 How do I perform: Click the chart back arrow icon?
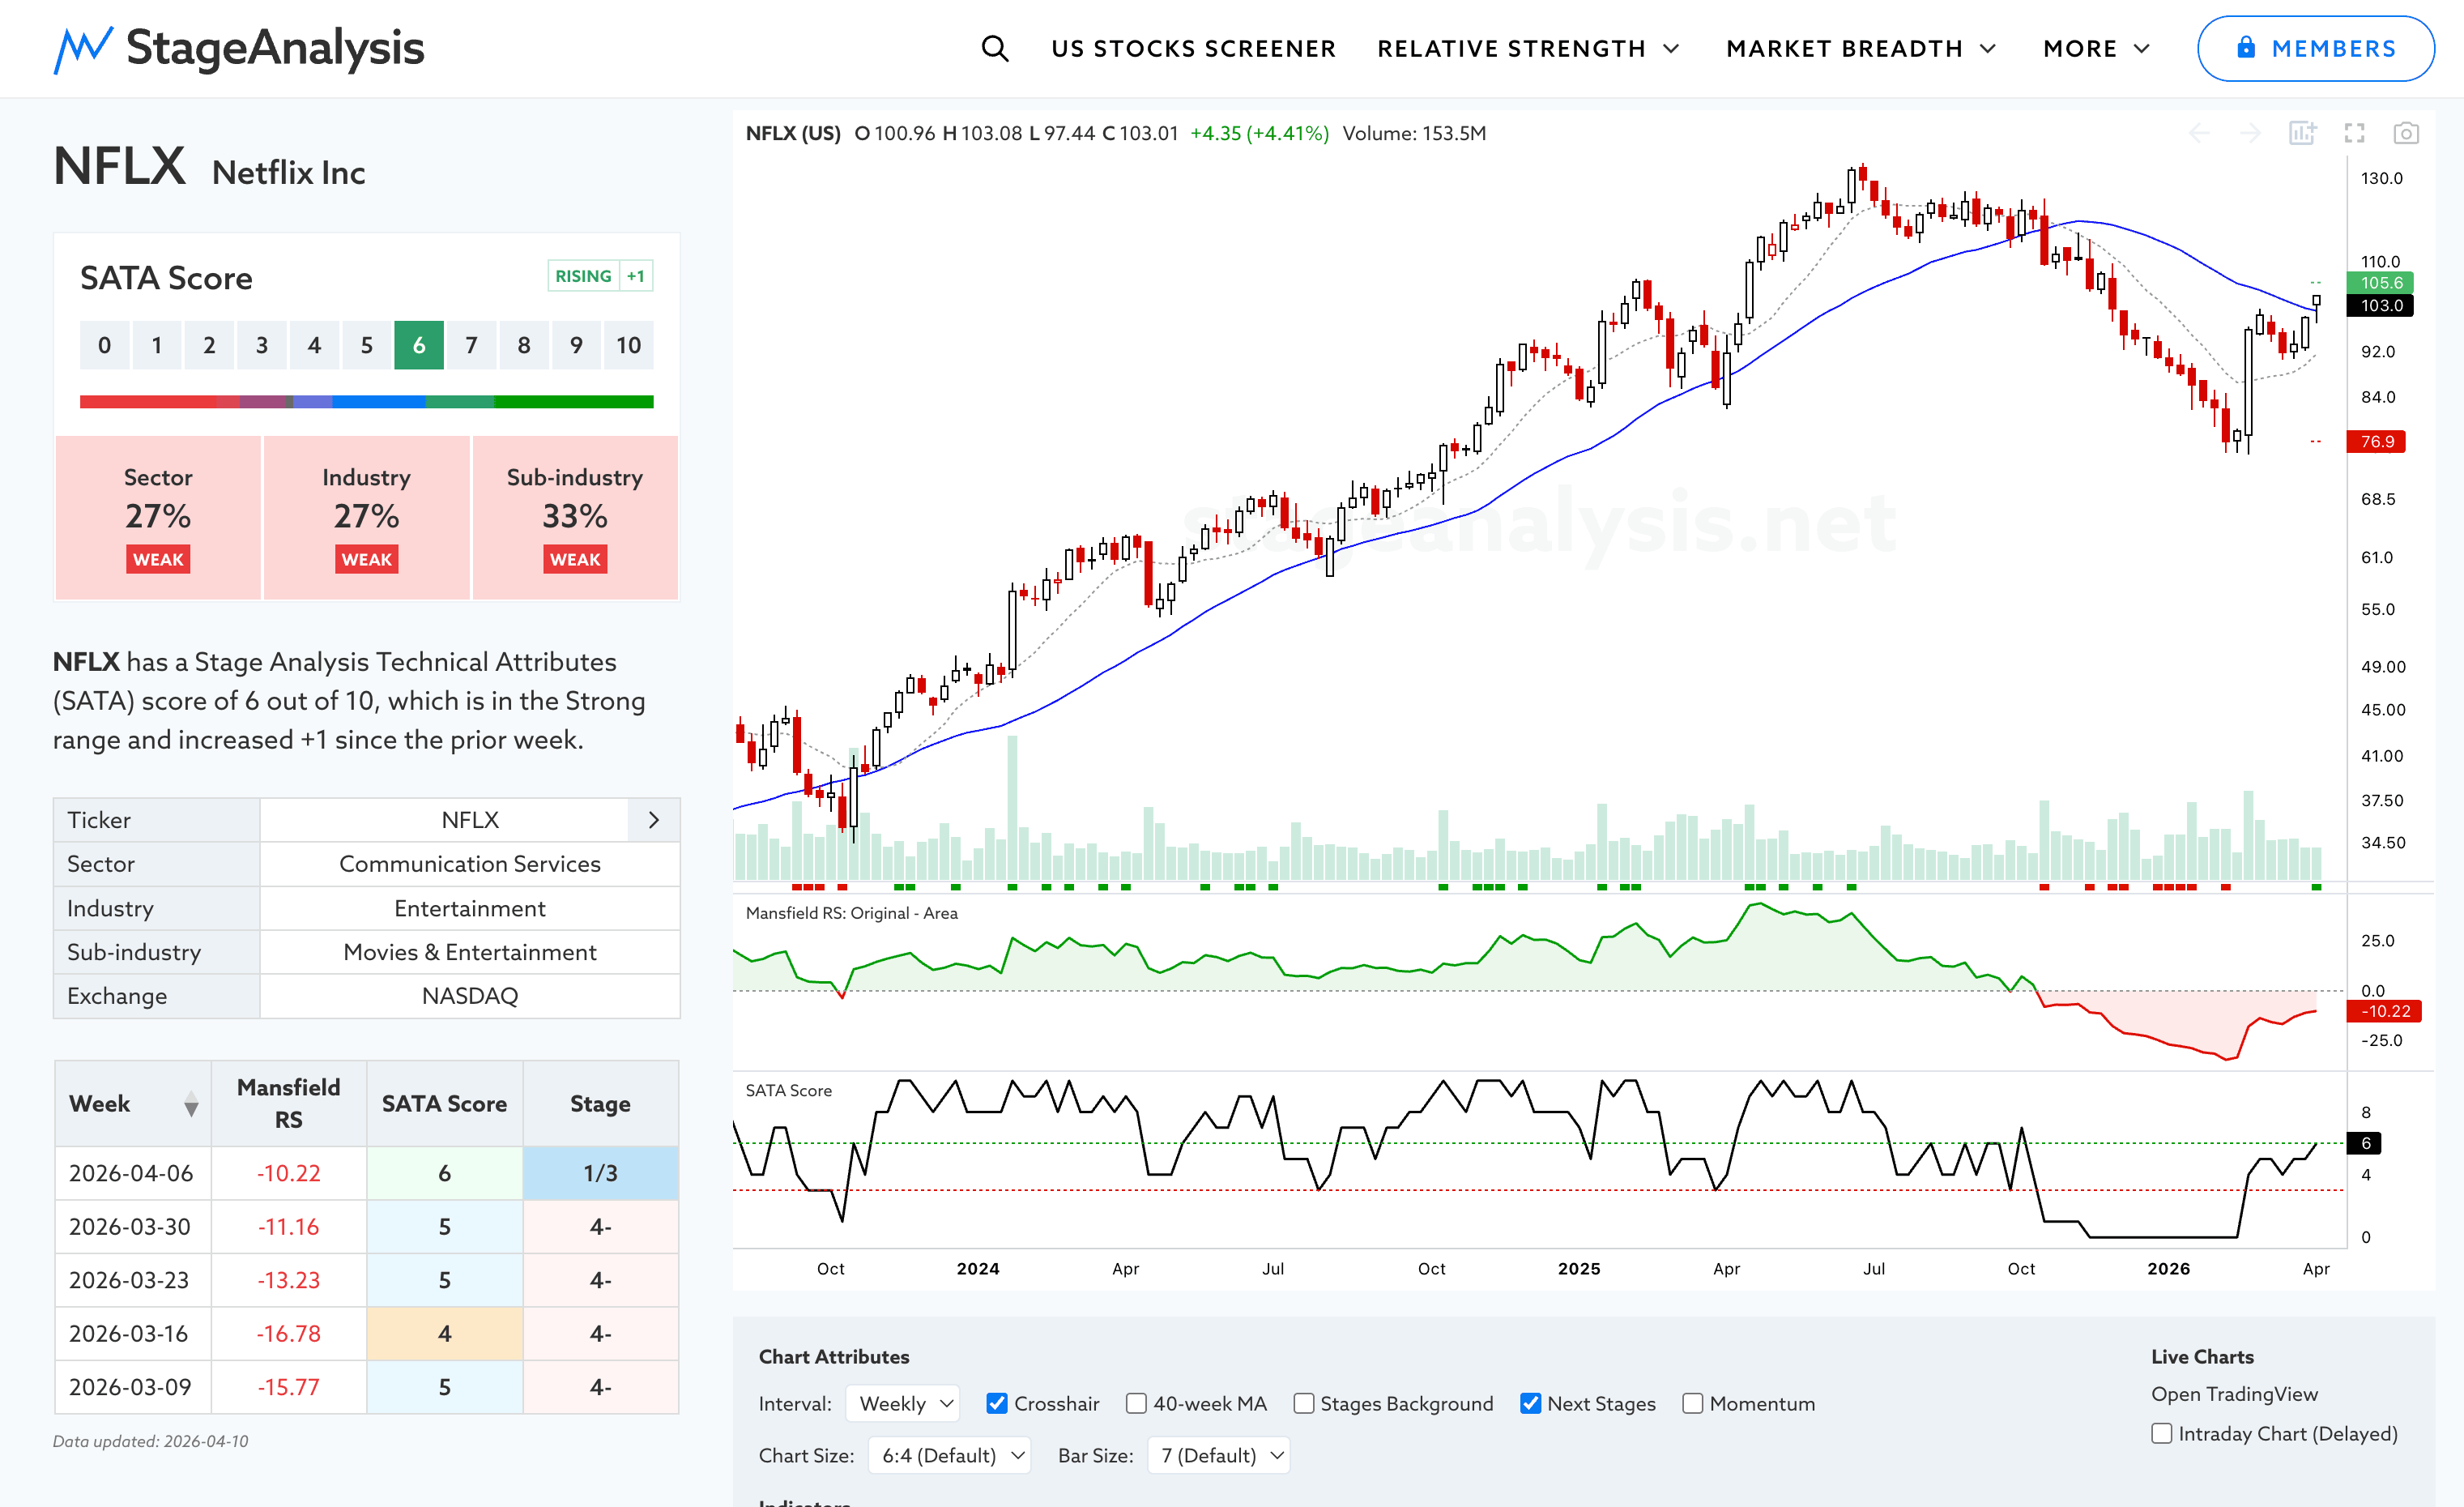coord(2199,133)
